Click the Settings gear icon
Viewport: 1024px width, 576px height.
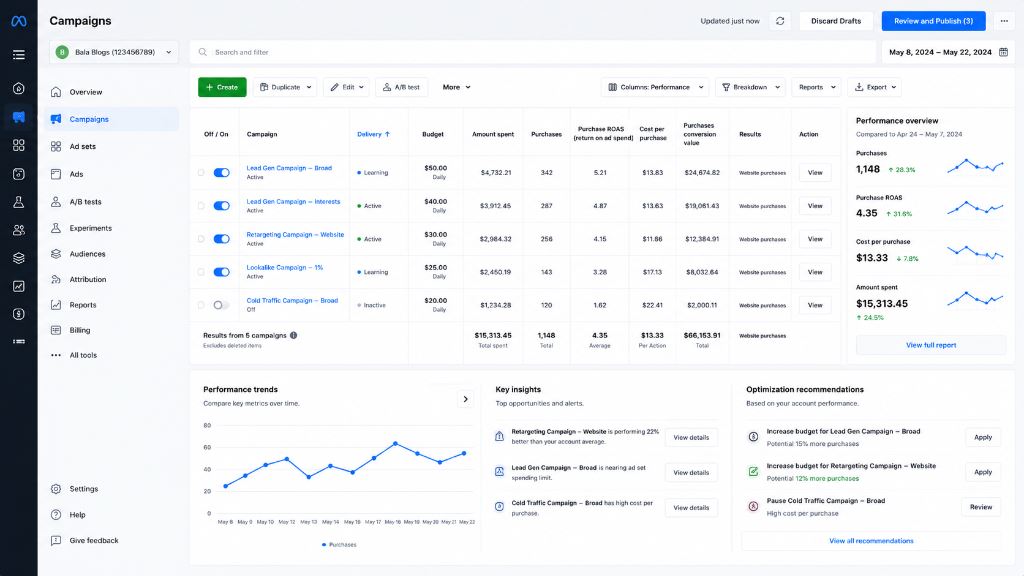[x=56, y=488]
